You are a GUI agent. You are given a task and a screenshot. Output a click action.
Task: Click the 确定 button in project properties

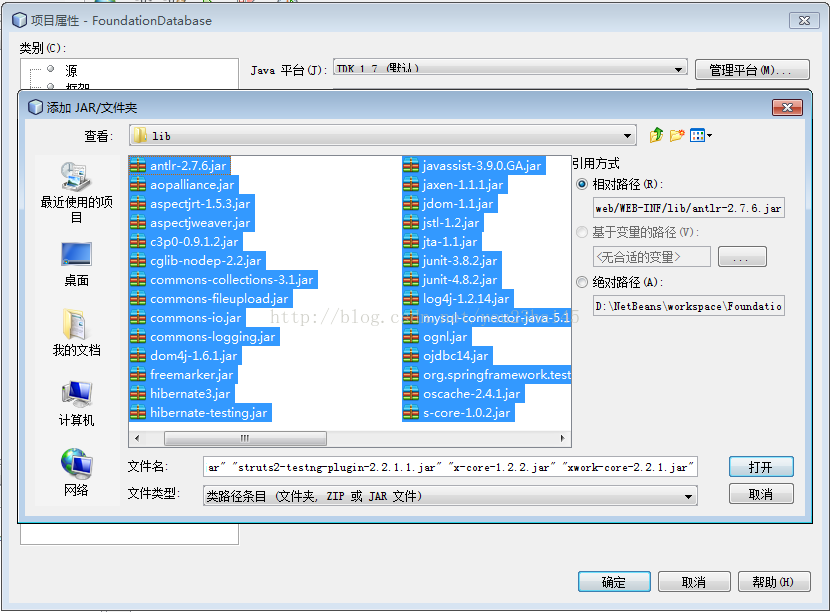(614, 582)
